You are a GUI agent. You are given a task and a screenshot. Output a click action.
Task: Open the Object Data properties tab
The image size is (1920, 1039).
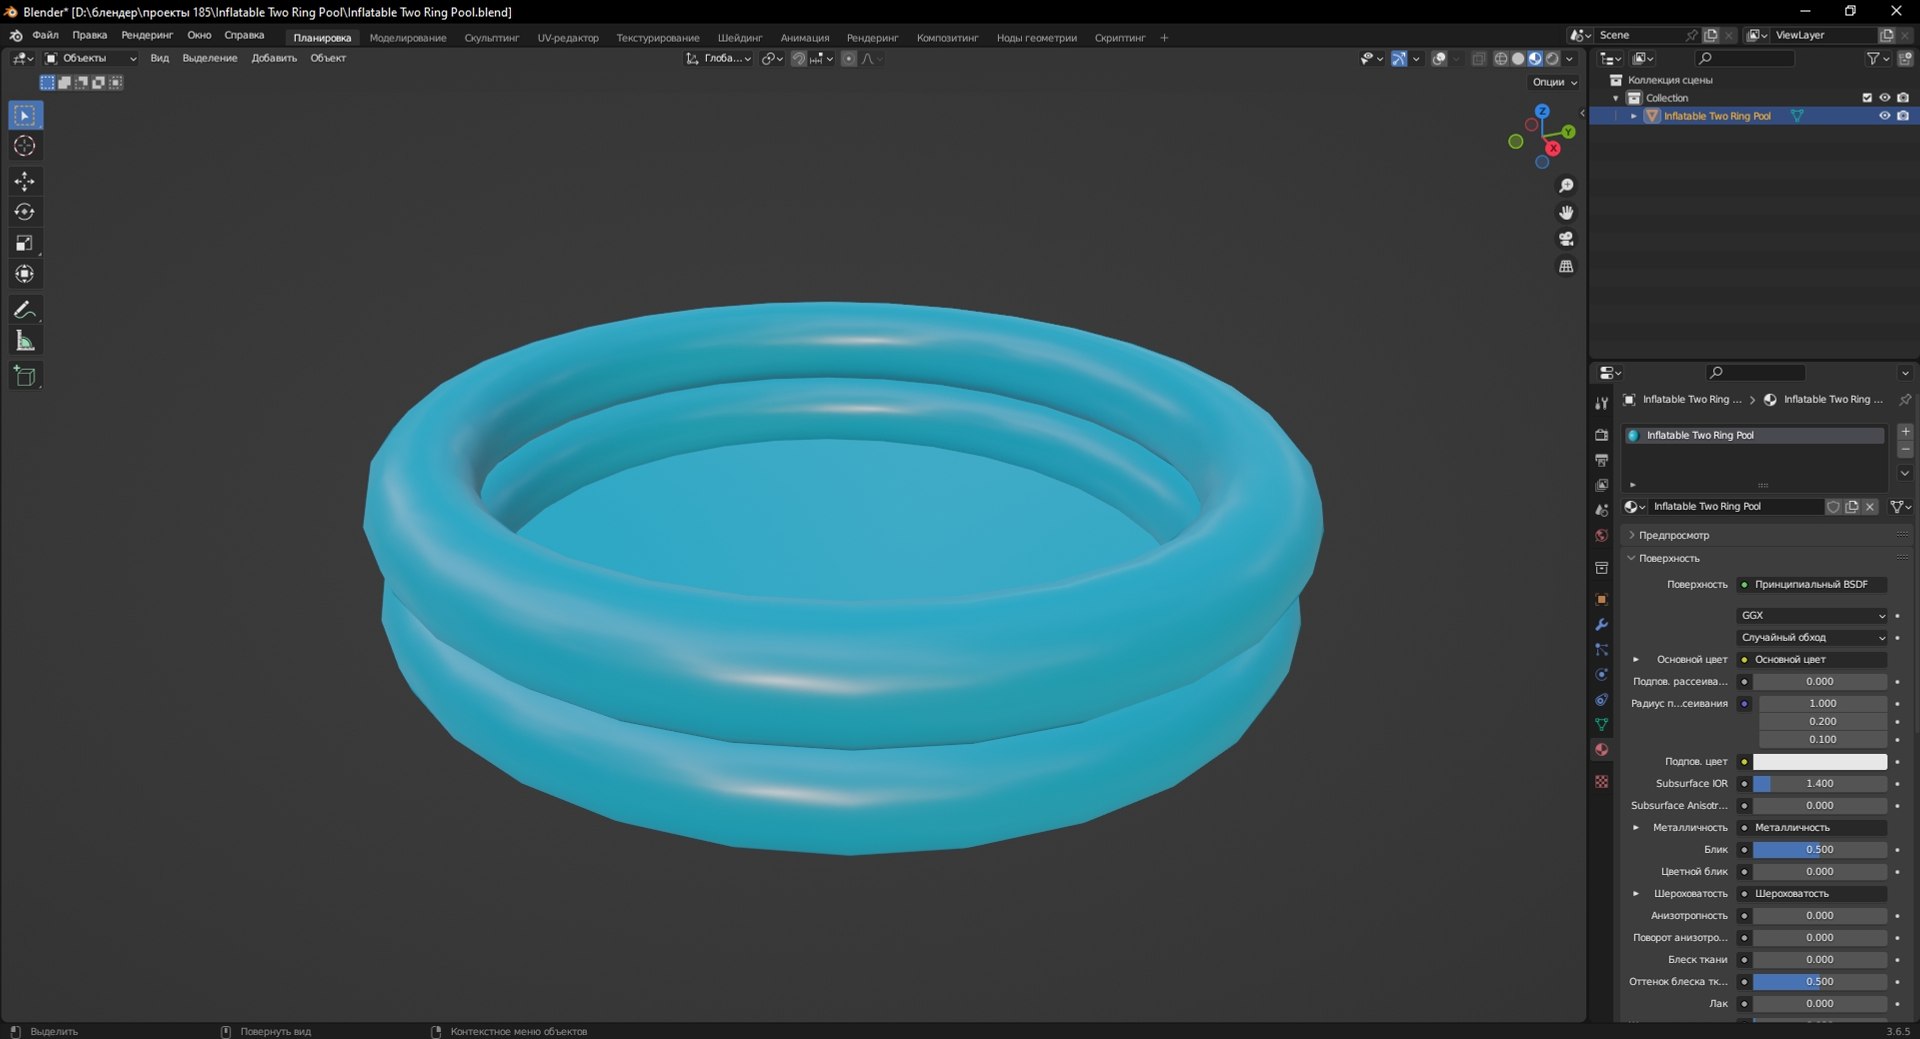pyautogui.click(x=1601, y=724)
